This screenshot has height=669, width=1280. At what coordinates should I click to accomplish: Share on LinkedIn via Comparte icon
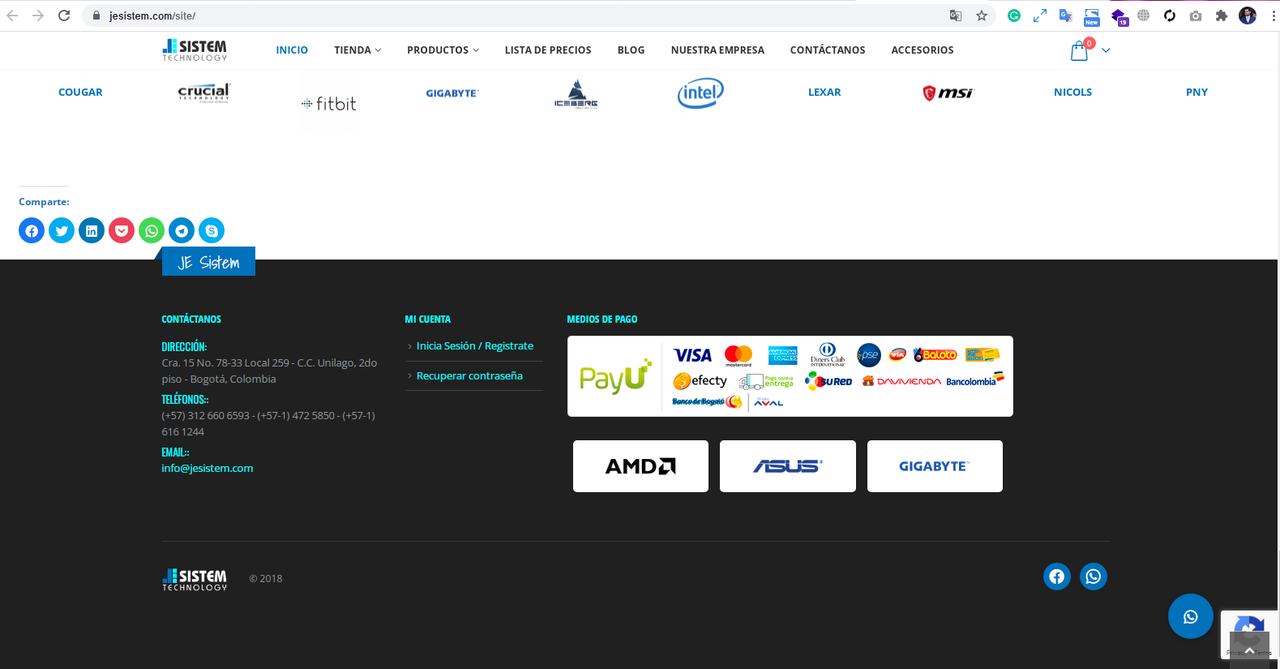[92, 231]
